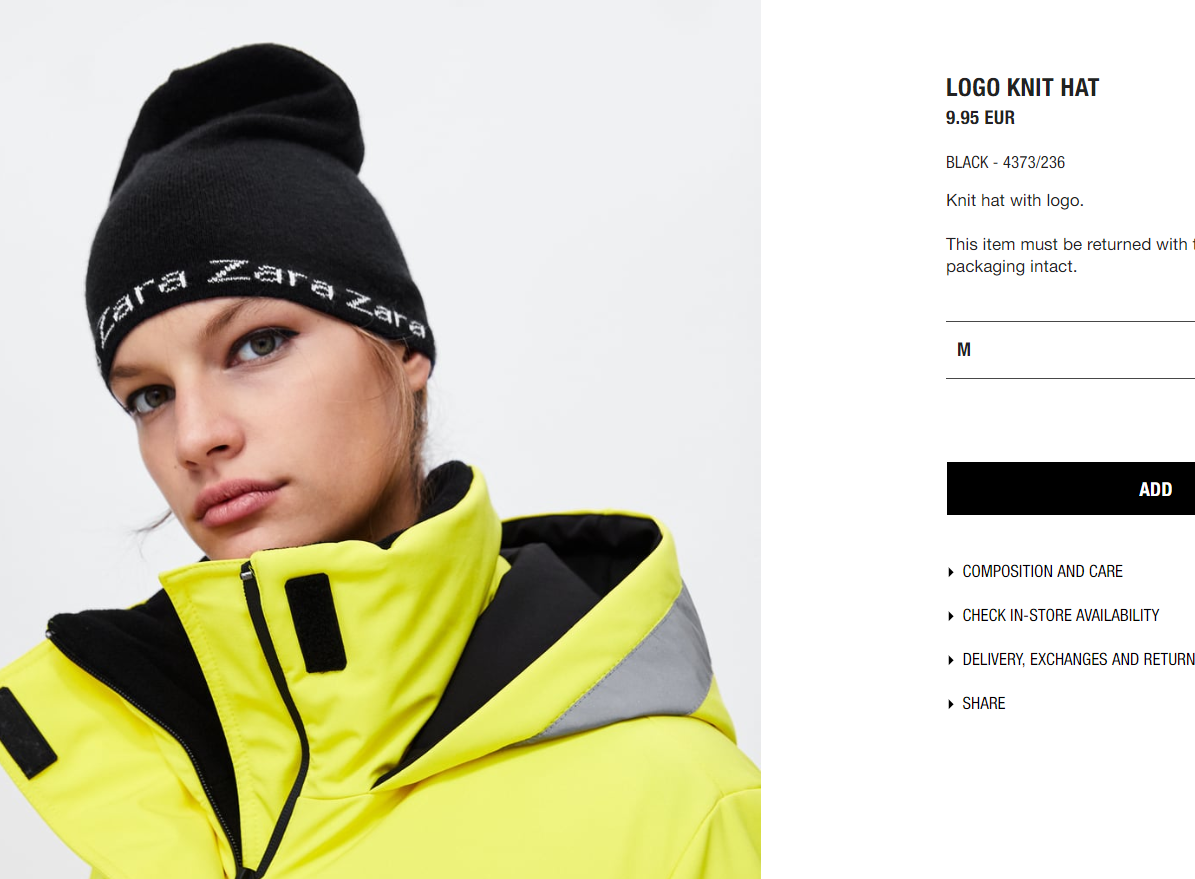The width and height of the screenshot is (1195, 879).
Task: Click the arrow icon beside Delivery, Exchanges and Returns
Action: pos(950,660)
